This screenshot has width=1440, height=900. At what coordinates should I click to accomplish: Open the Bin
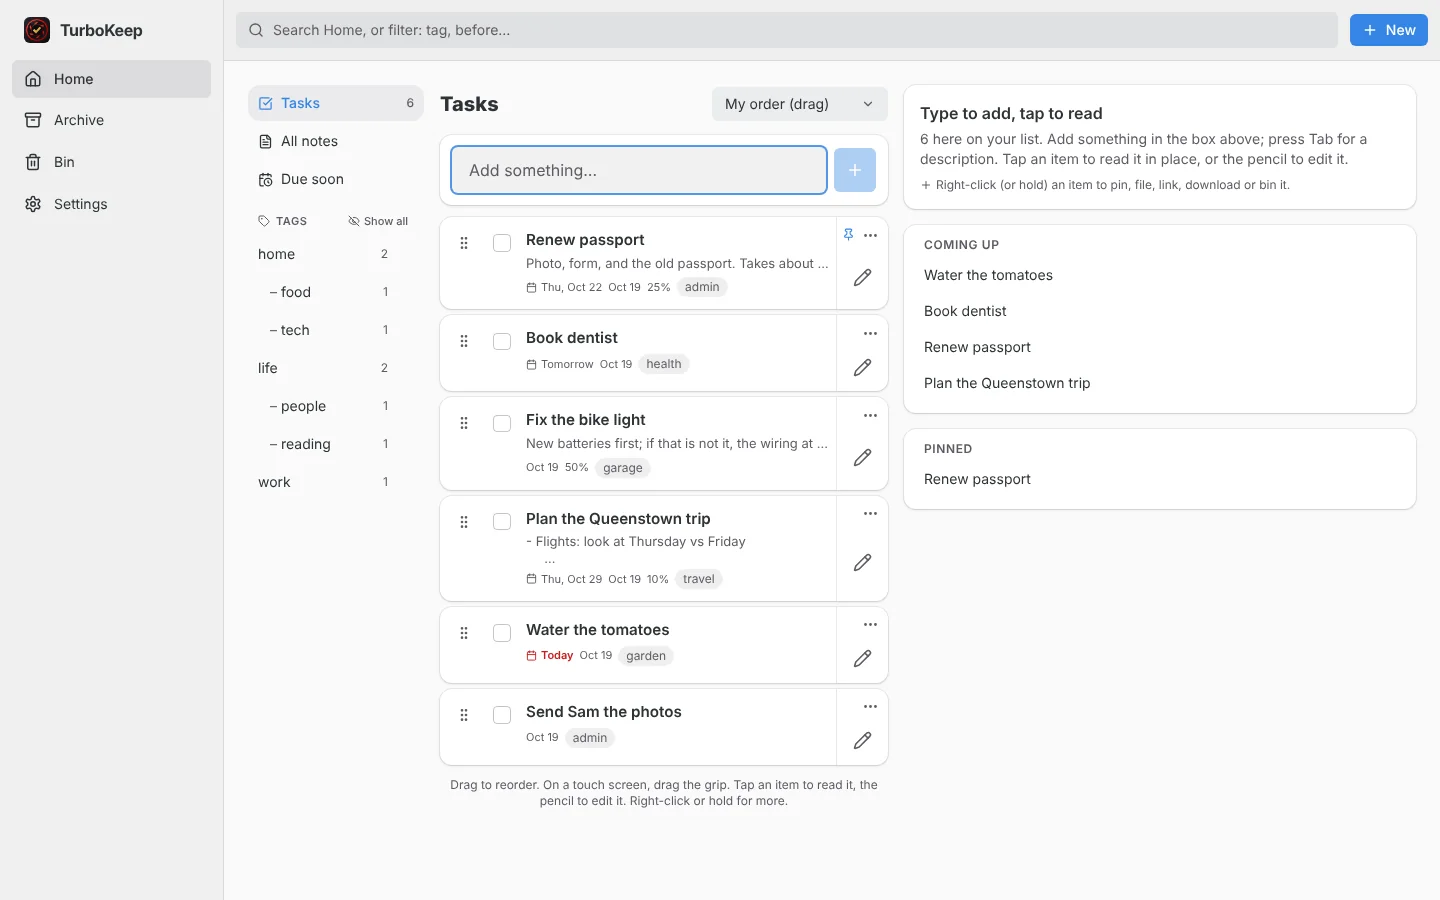click(111, 162)
